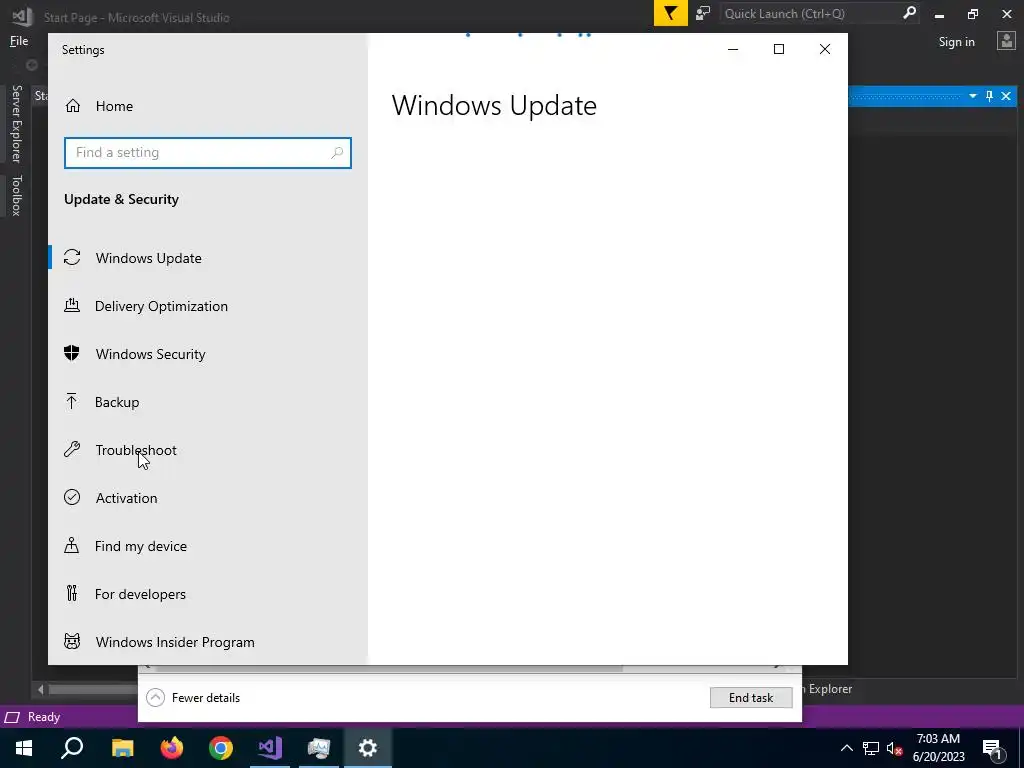Open Find my device settings
Image resolution: width=1024 pixels, height=768 pixels.
coord(140,546)
